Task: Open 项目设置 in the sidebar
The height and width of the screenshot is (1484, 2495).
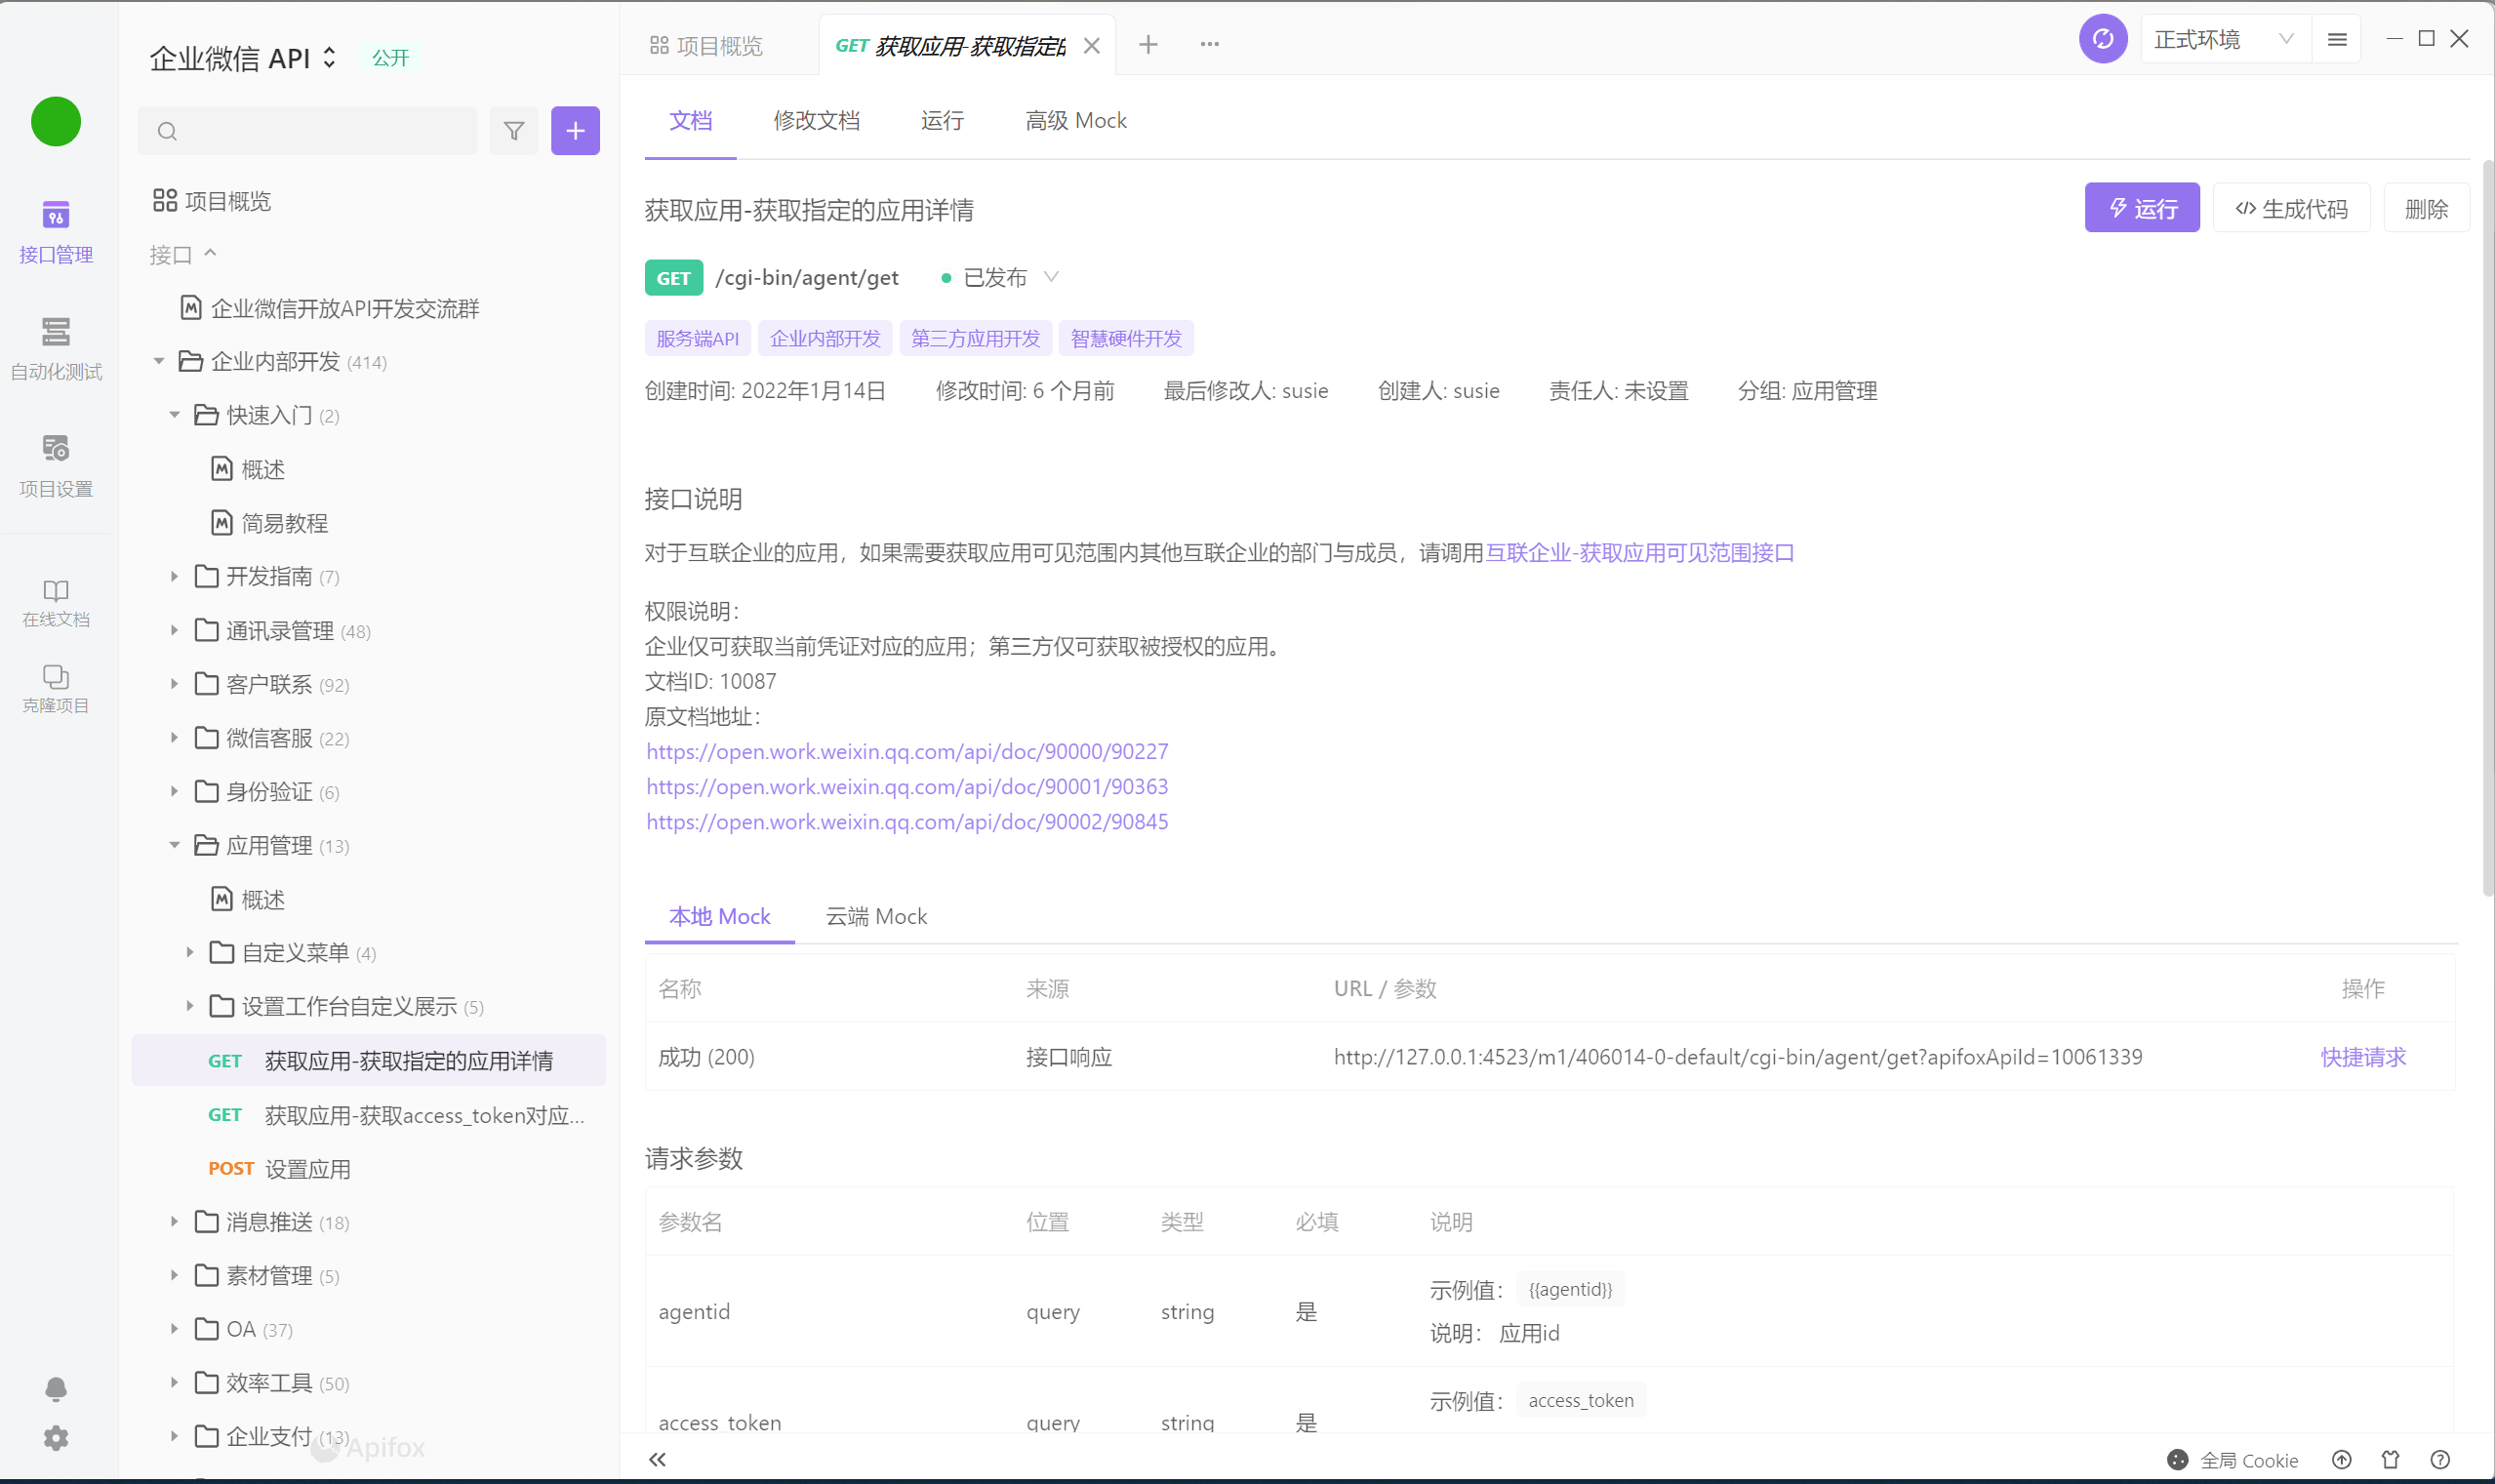Action: (x=55, y=465)
